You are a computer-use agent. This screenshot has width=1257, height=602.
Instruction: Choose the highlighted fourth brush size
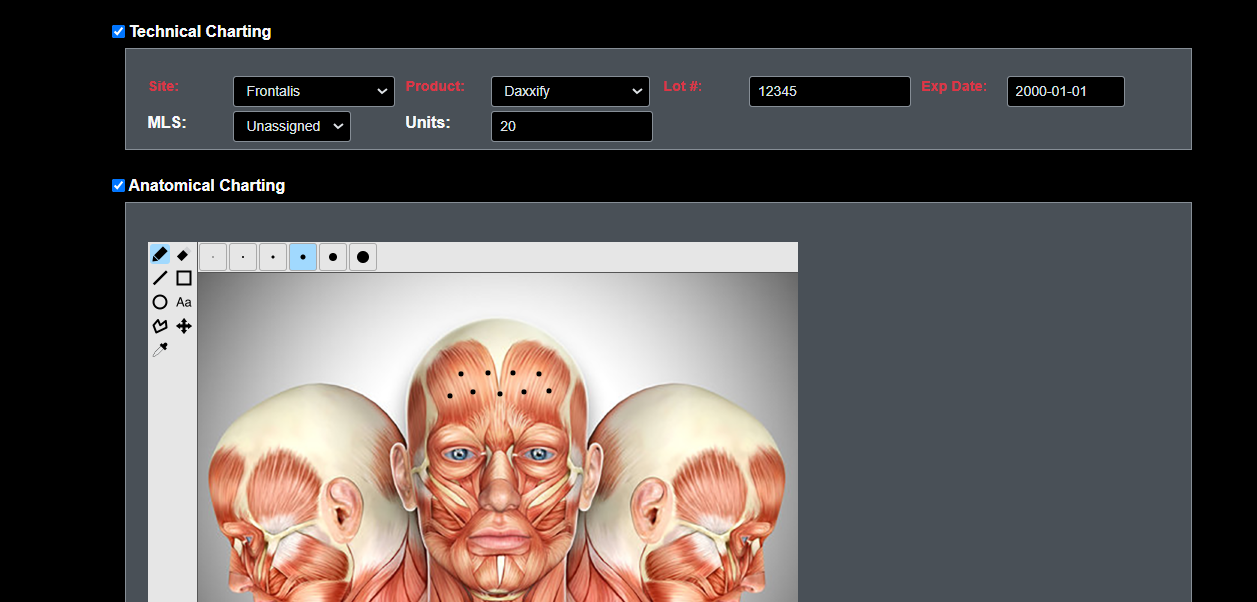tap(303, 257)
